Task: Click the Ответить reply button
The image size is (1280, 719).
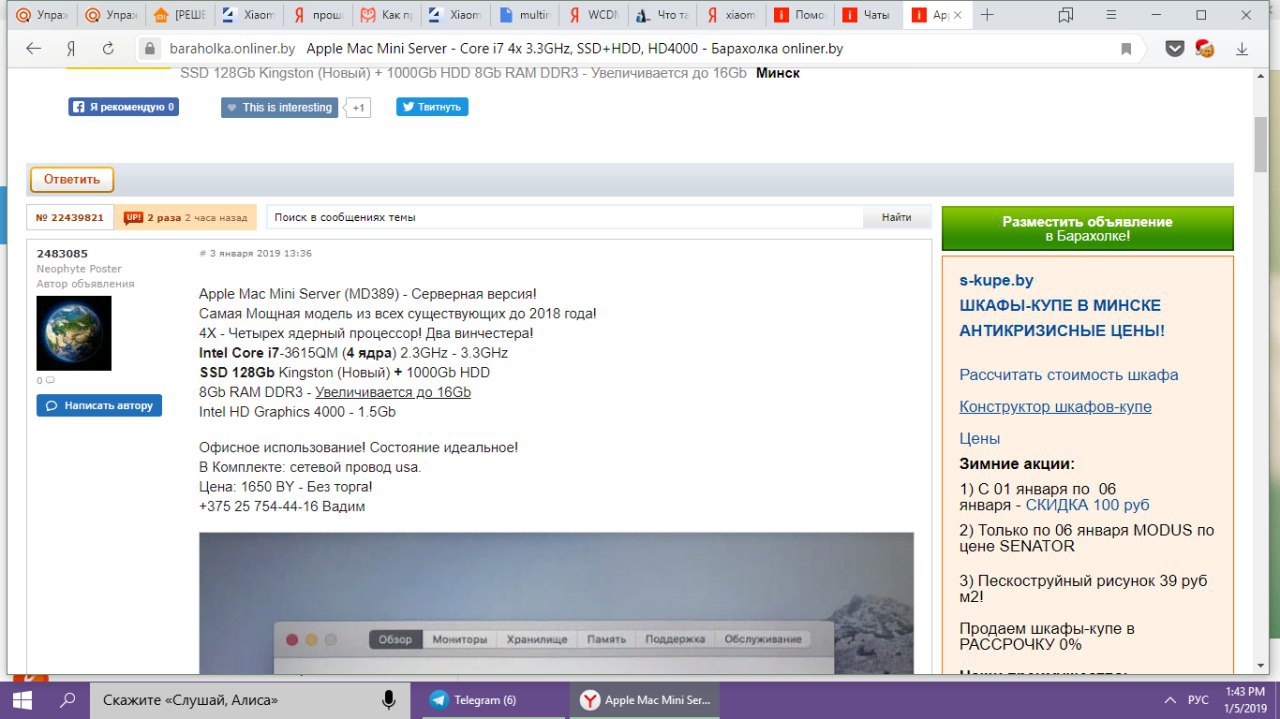Action: (72, 179)
